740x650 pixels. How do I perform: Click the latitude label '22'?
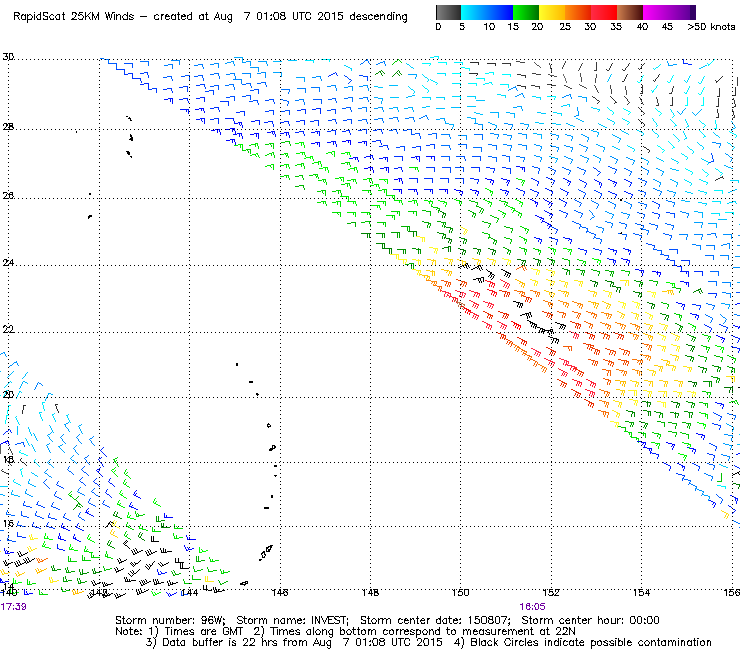8,329
